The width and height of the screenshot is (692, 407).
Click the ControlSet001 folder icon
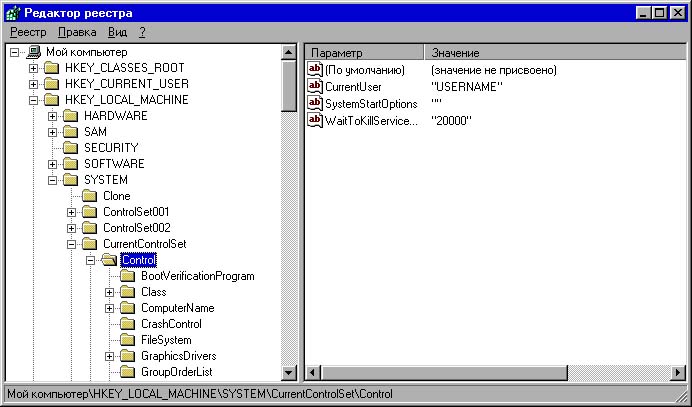[90, 212]
